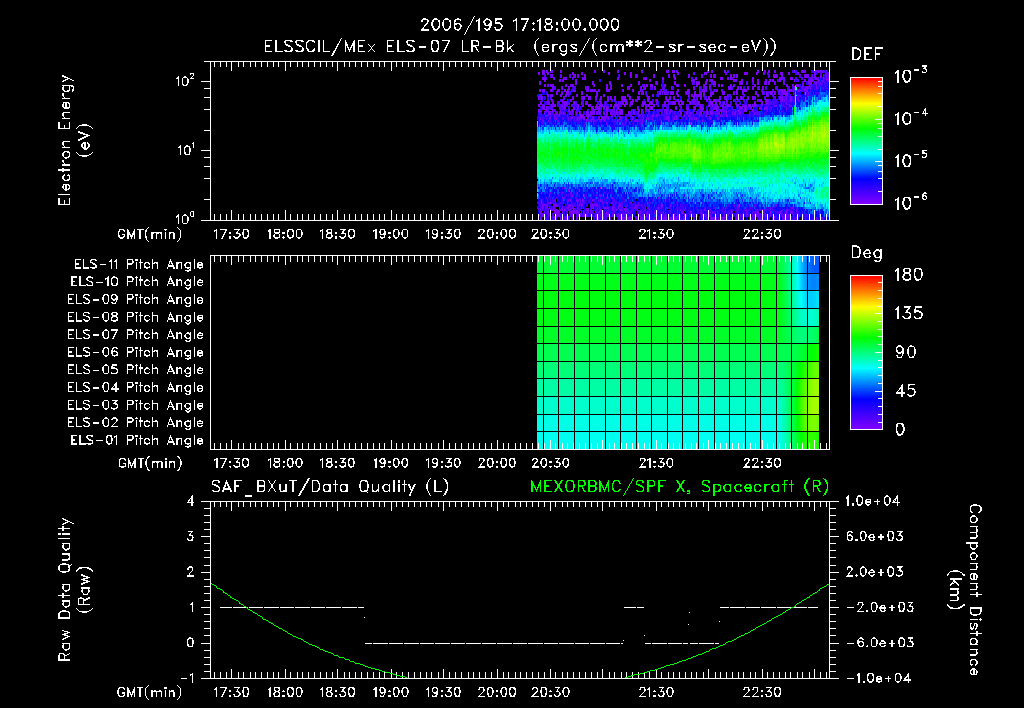
Task: Click the Component Distance (km) axis label
Action: [x=965, y=590]
